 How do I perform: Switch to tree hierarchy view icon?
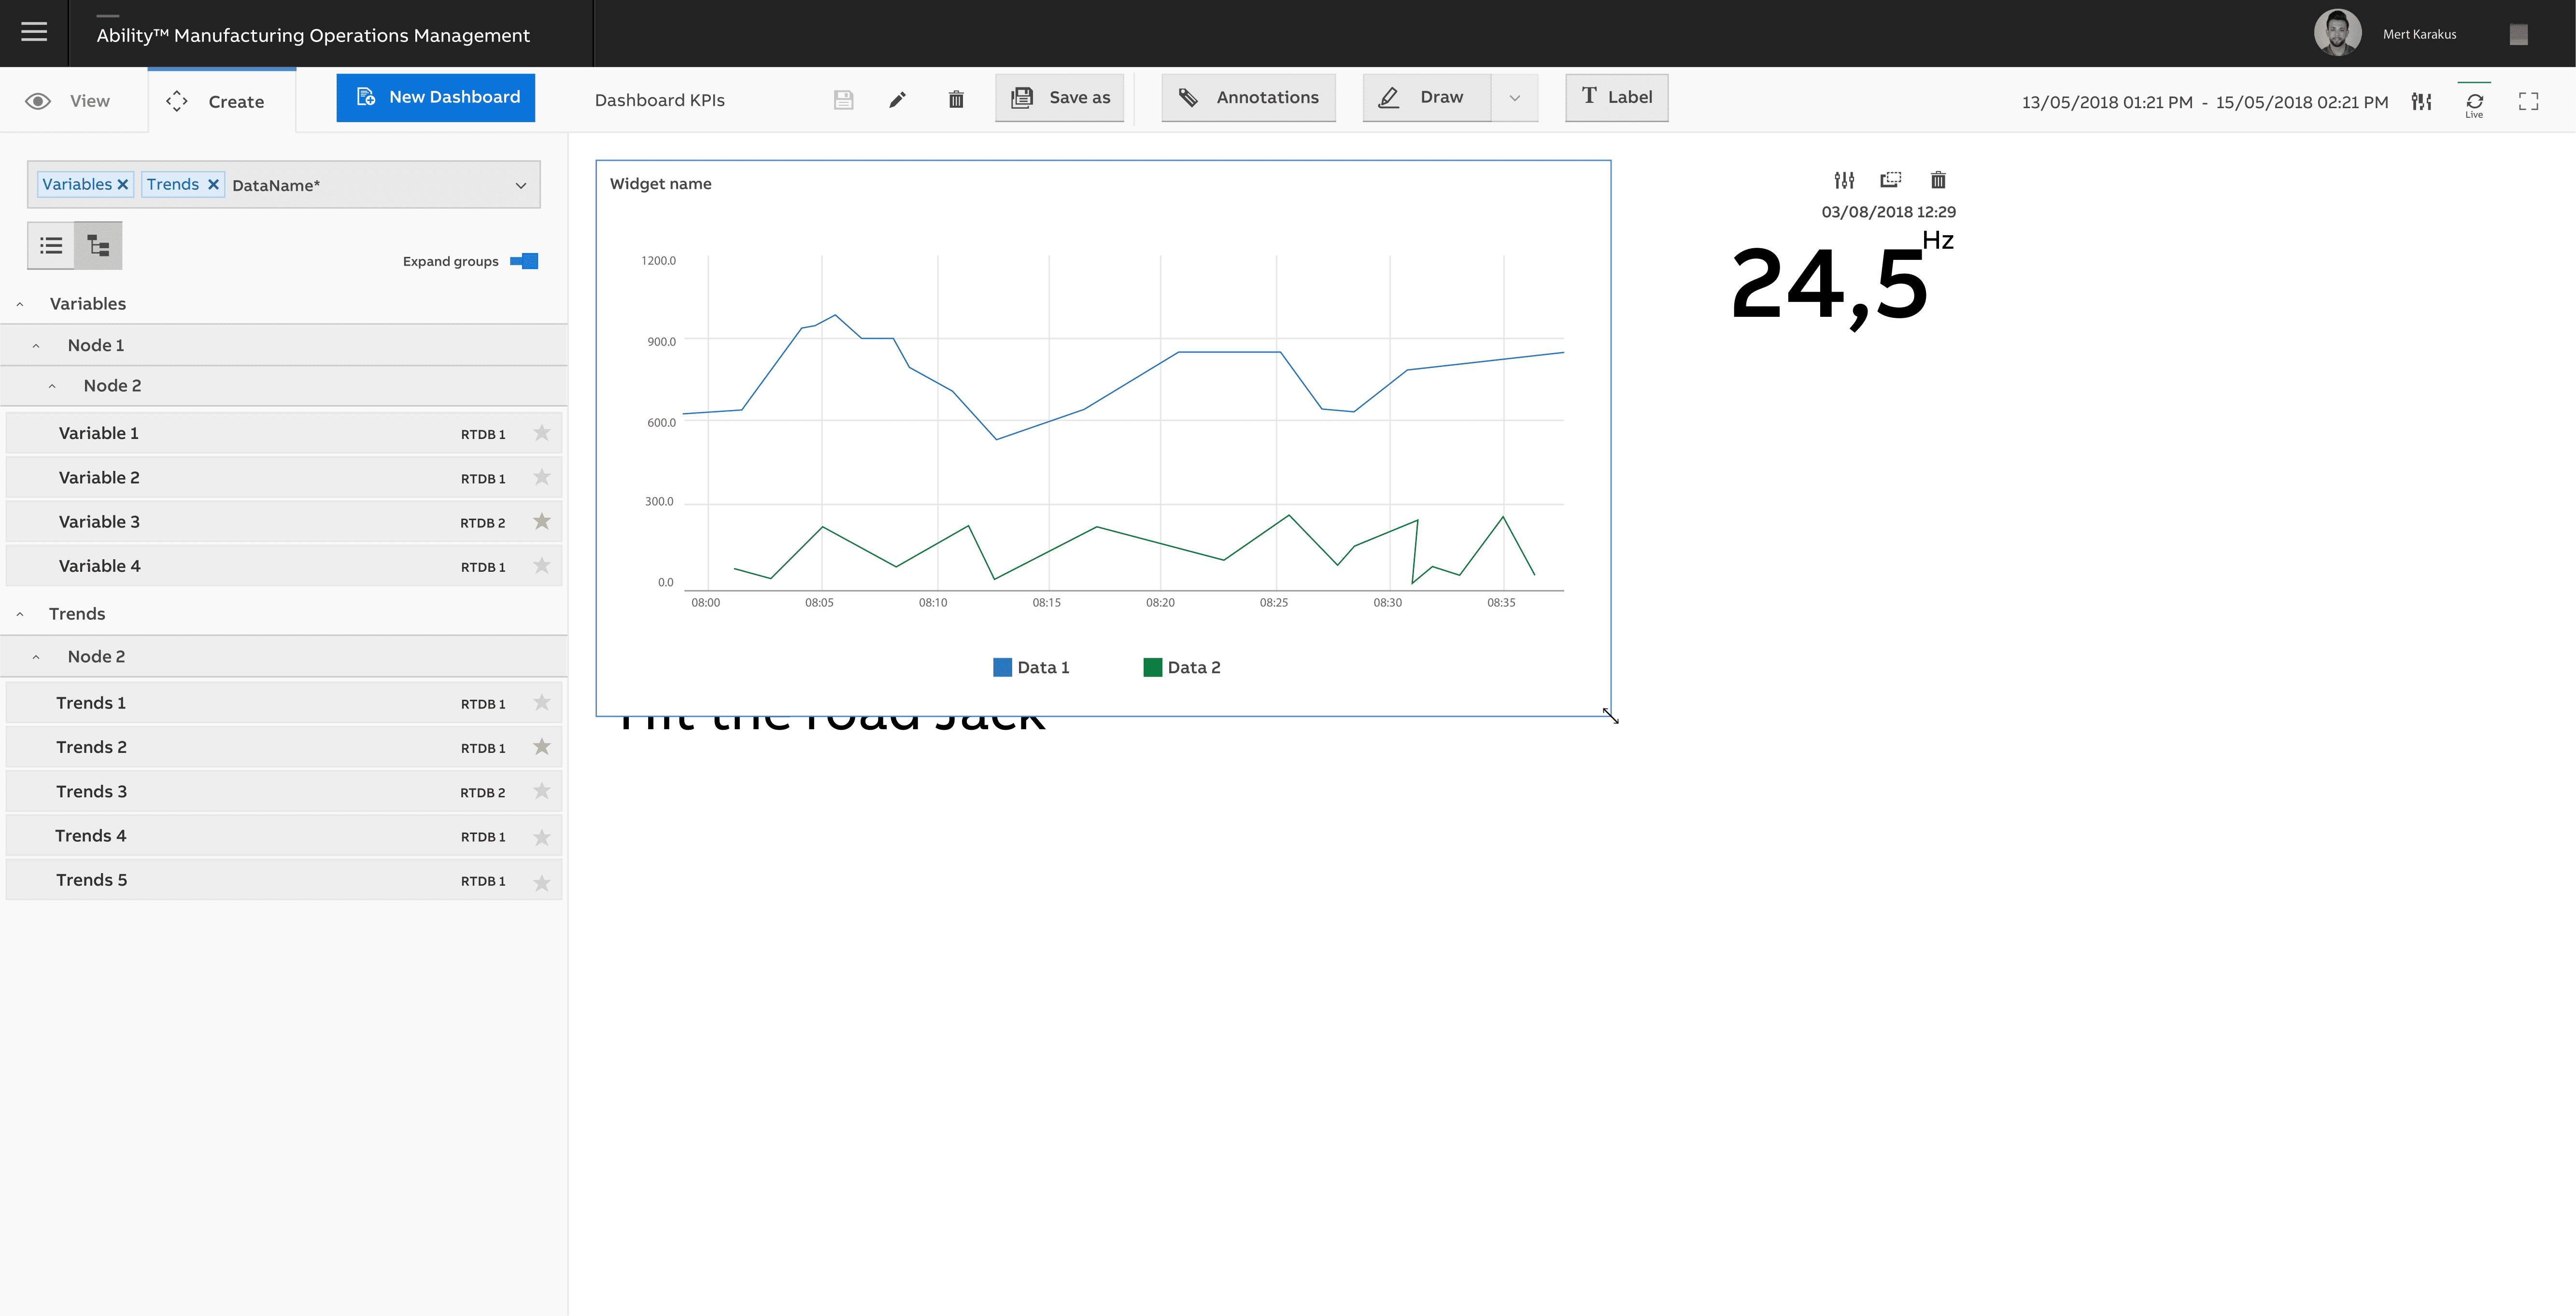(98, 245)
